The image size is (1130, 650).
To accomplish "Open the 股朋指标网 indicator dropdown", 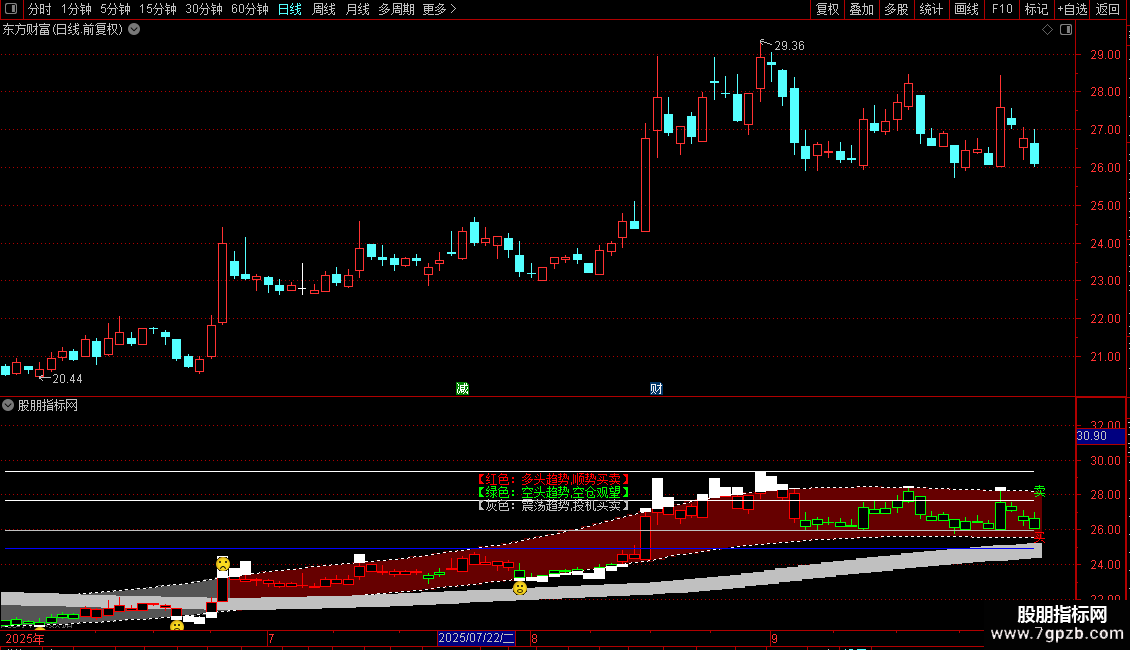I will [x=8, y=405].
